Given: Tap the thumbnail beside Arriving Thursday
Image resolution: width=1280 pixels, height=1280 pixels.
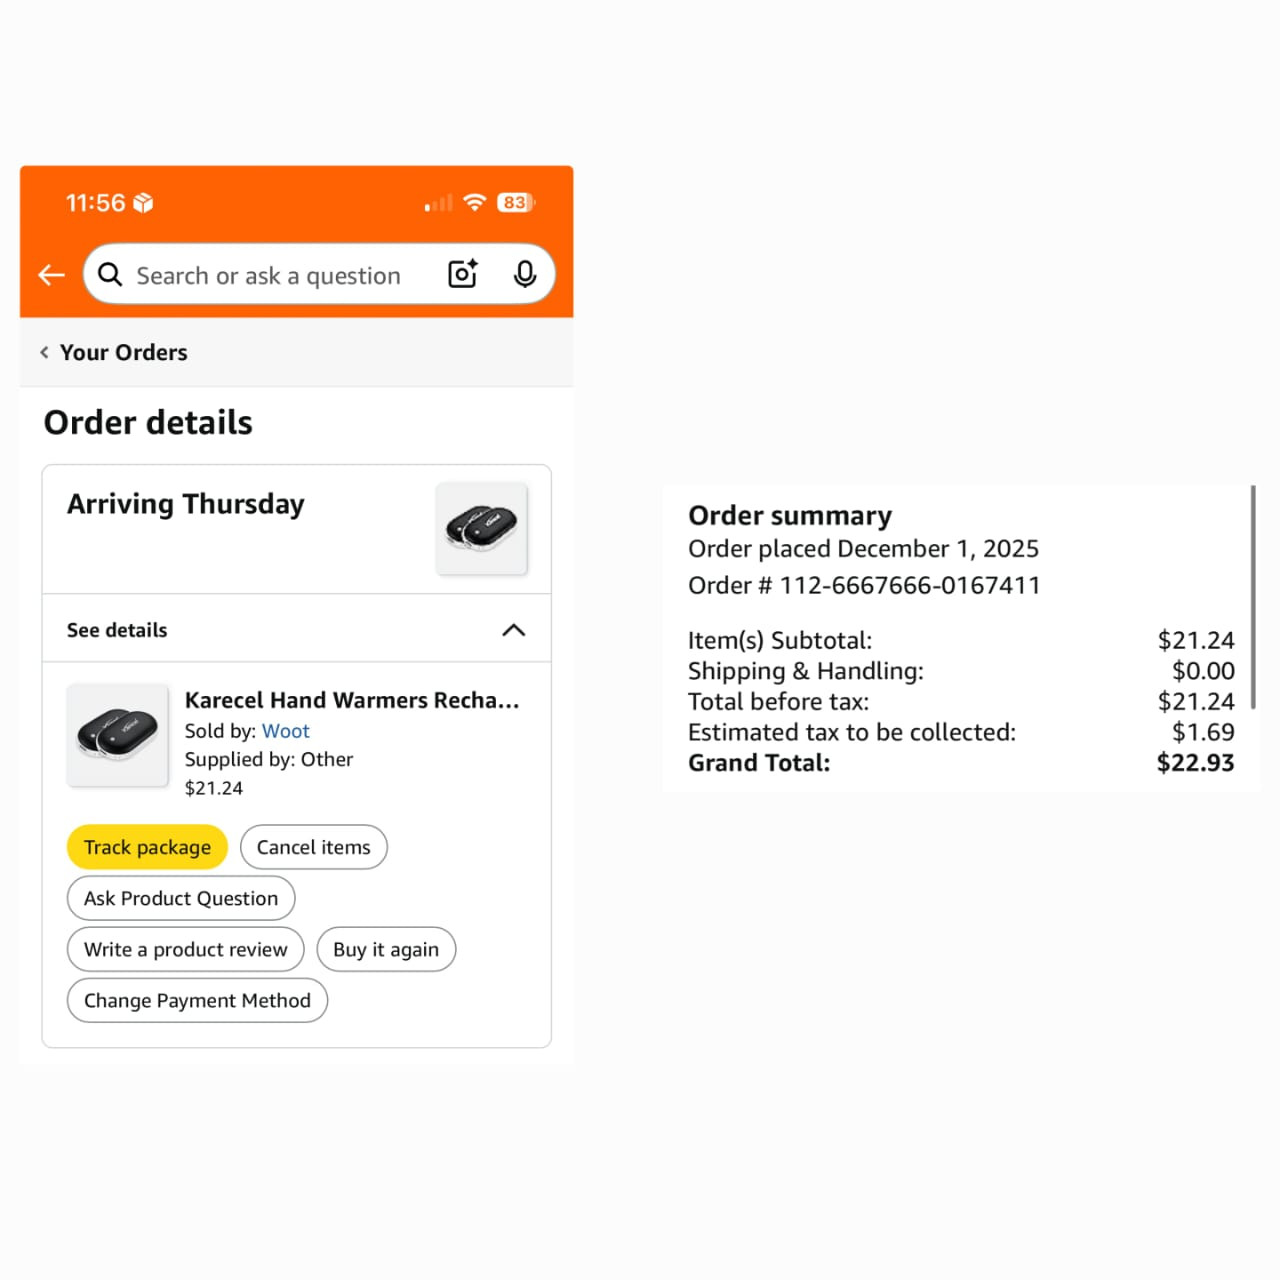Looking at the screenshot, I should (x=481, y=529).
